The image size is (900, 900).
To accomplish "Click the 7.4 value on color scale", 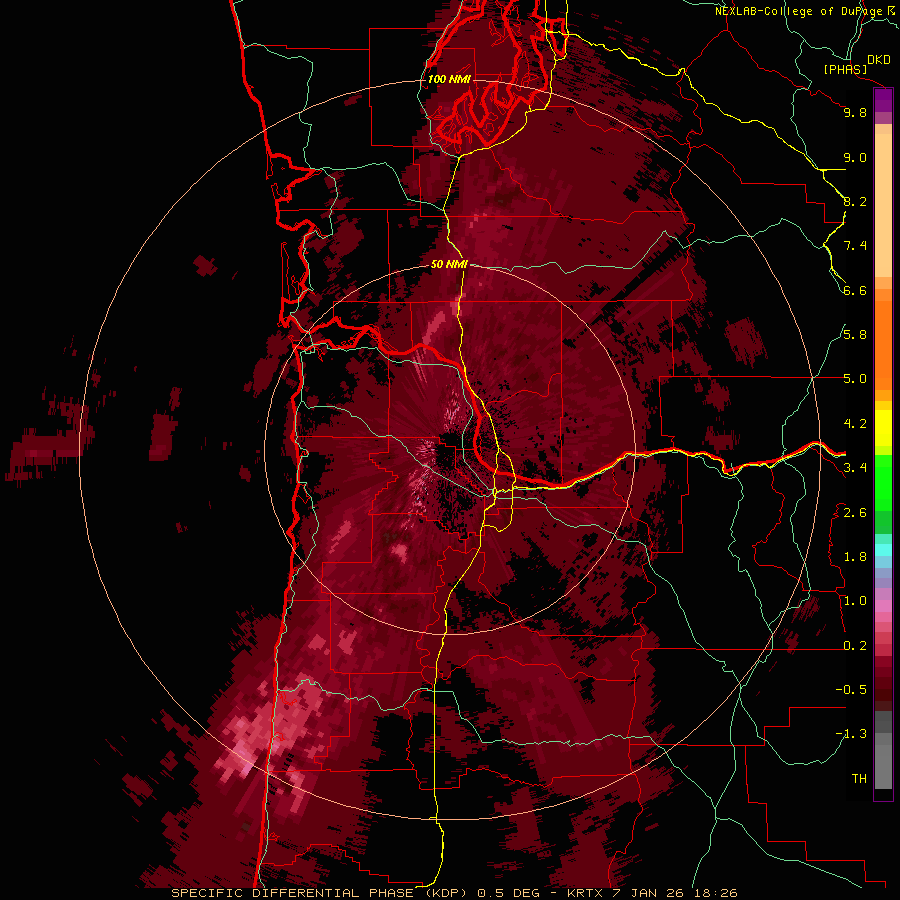I will (855, 246).
